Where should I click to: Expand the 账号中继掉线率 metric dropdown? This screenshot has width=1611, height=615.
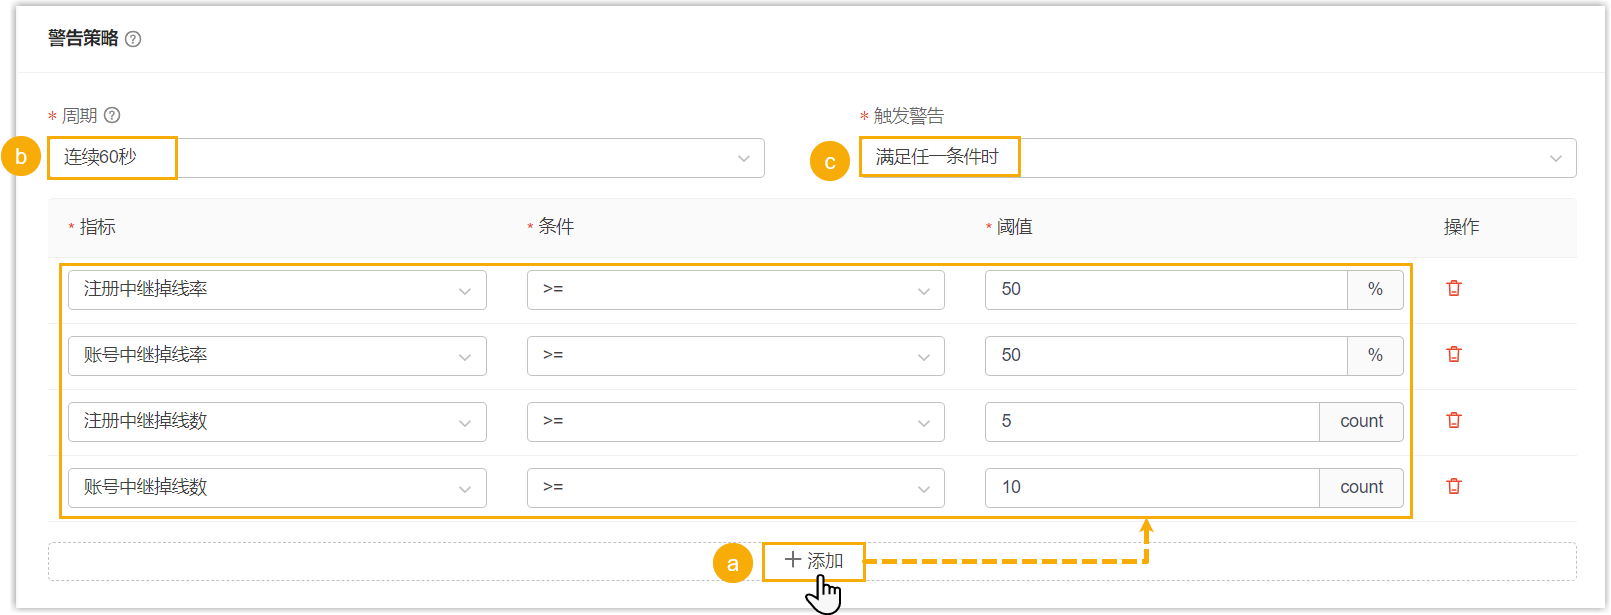277,356
